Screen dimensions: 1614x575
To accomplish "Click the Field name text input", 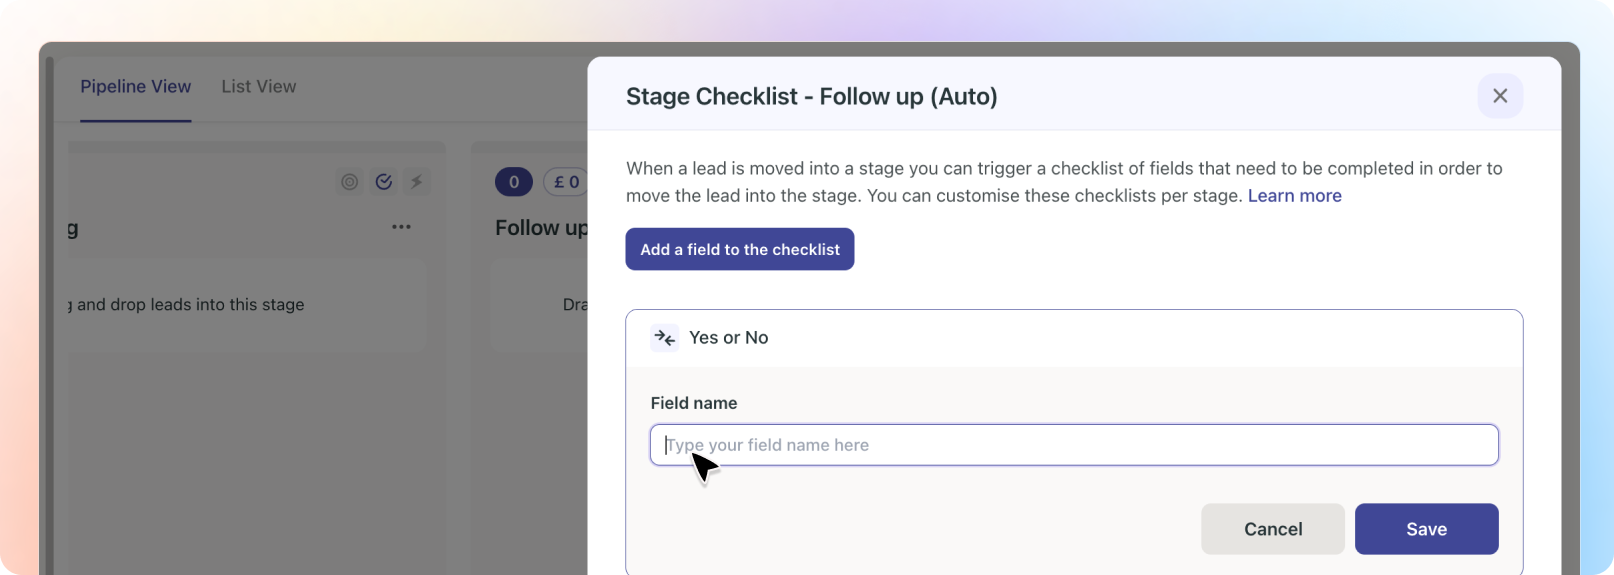I will 1073,445.
